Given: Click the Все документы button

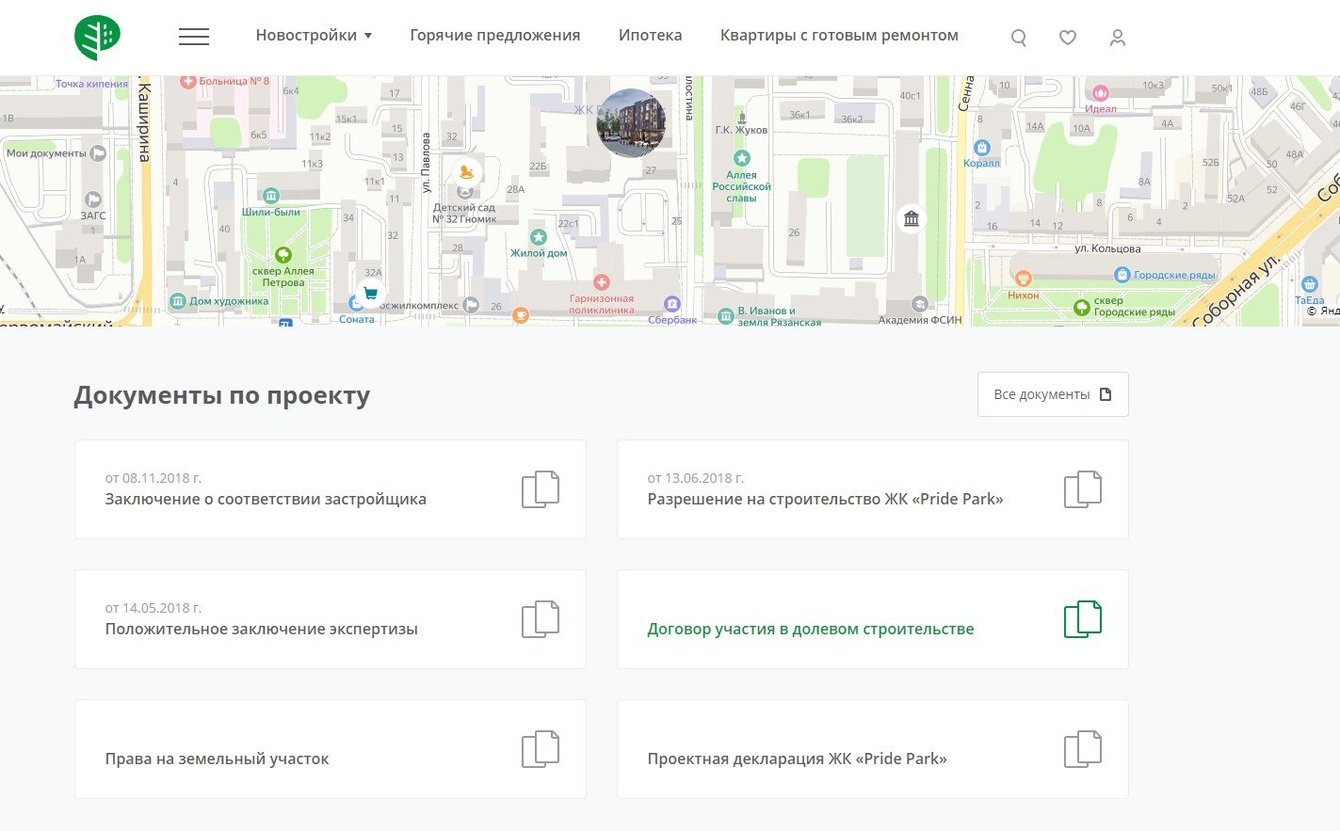Looking at the screenshot, I should pos(1053,394).
